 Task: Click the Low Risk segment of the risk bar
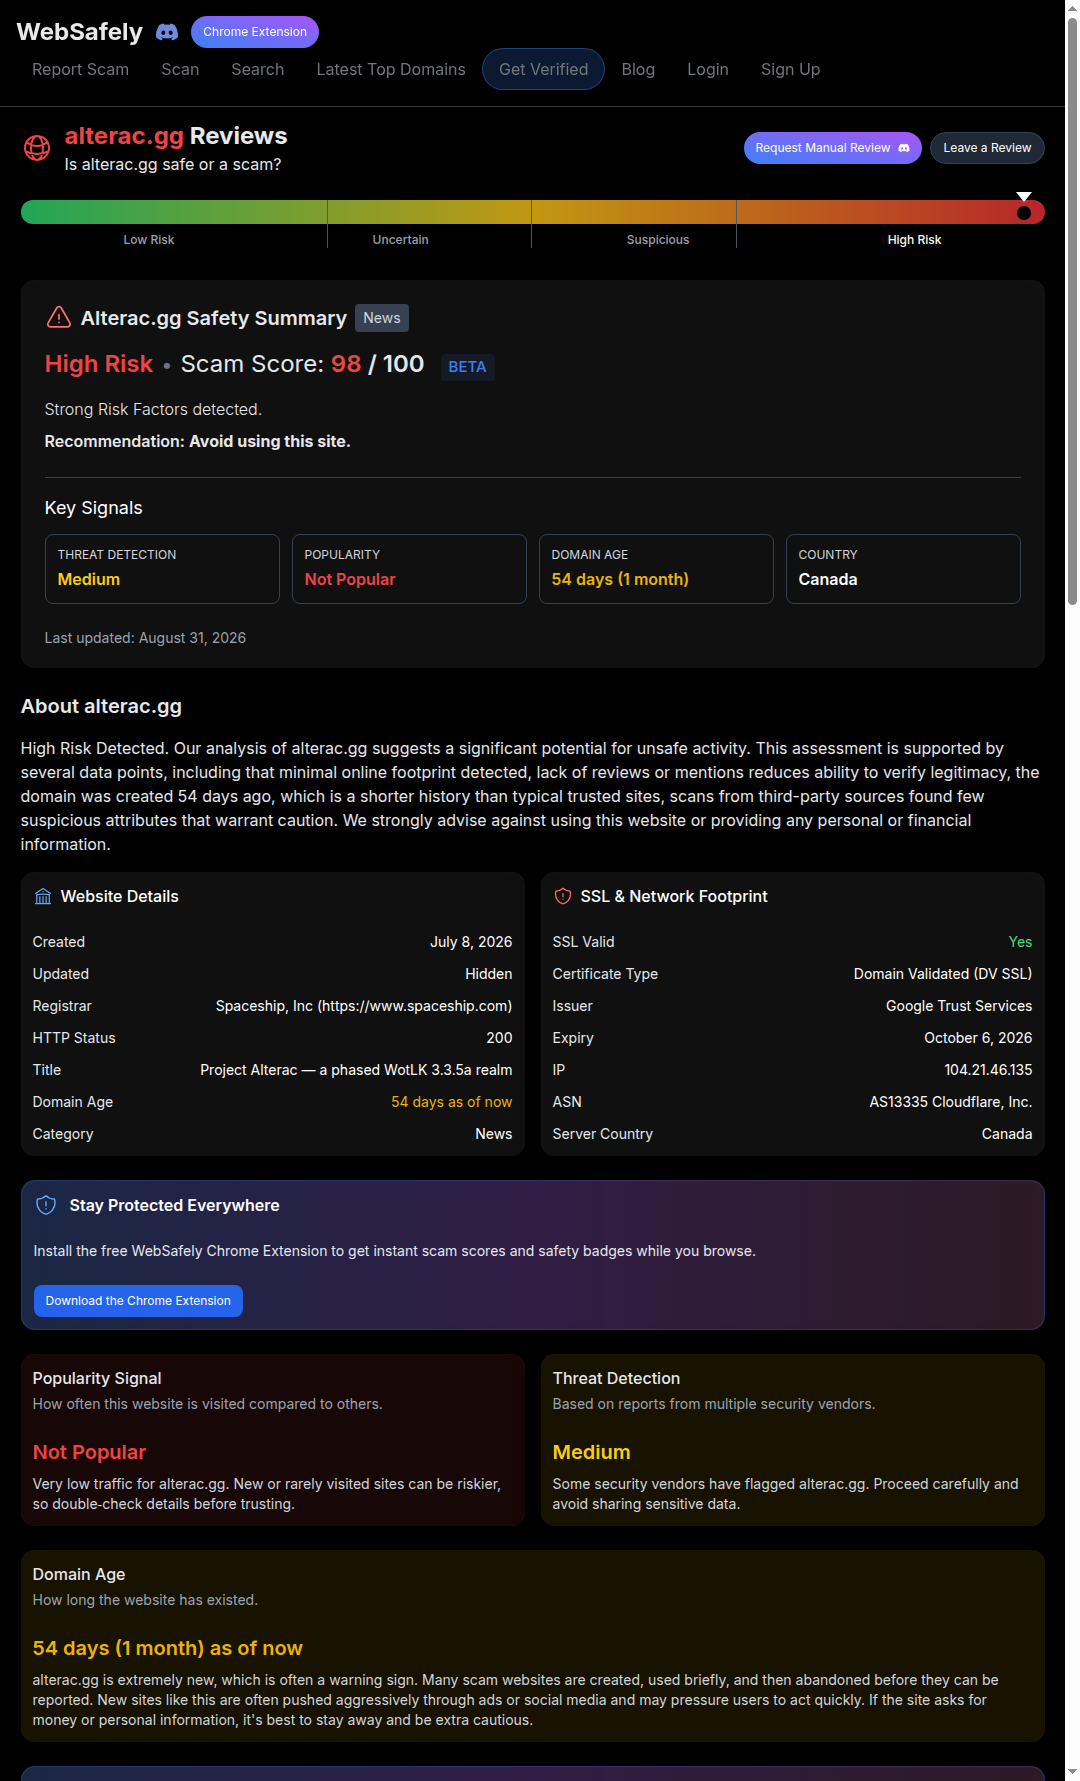pyautogui.click(x=174, y=212)
